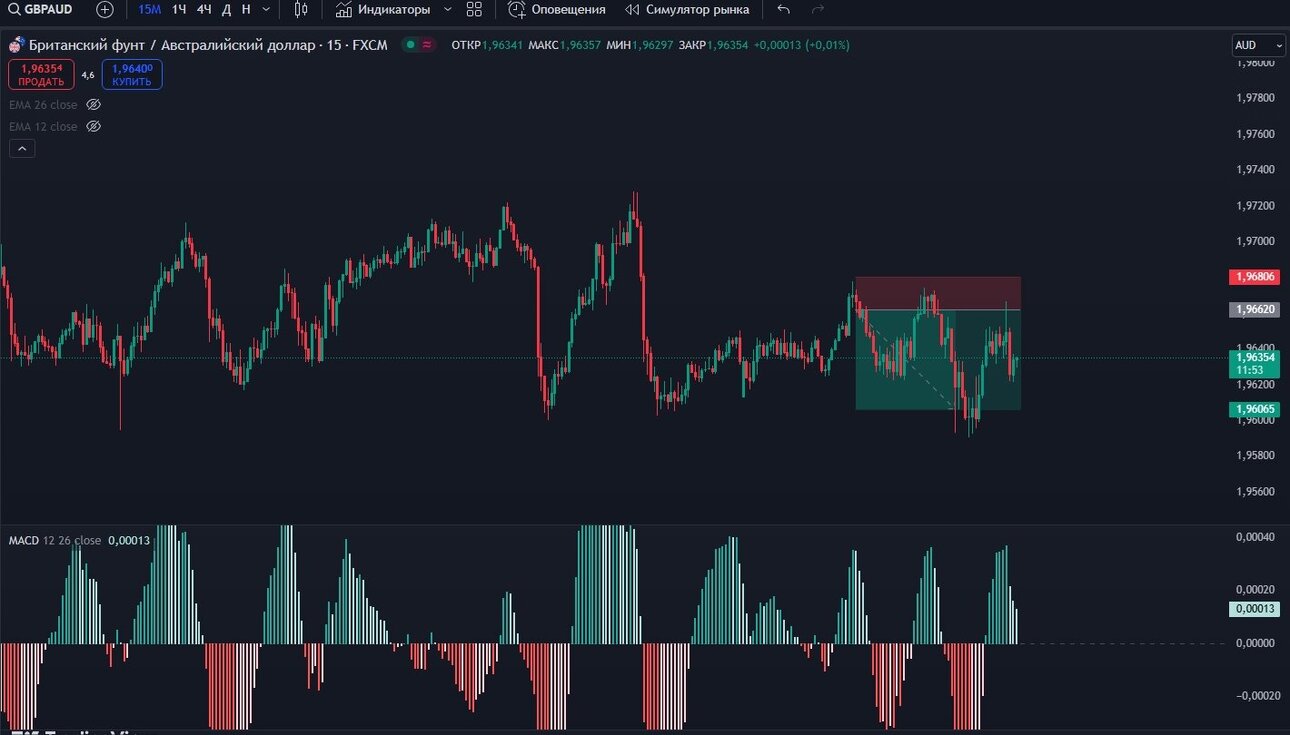The image size is (1290, 735).
Task: Open the indicator templates grid icon
Action: (474, 9)
